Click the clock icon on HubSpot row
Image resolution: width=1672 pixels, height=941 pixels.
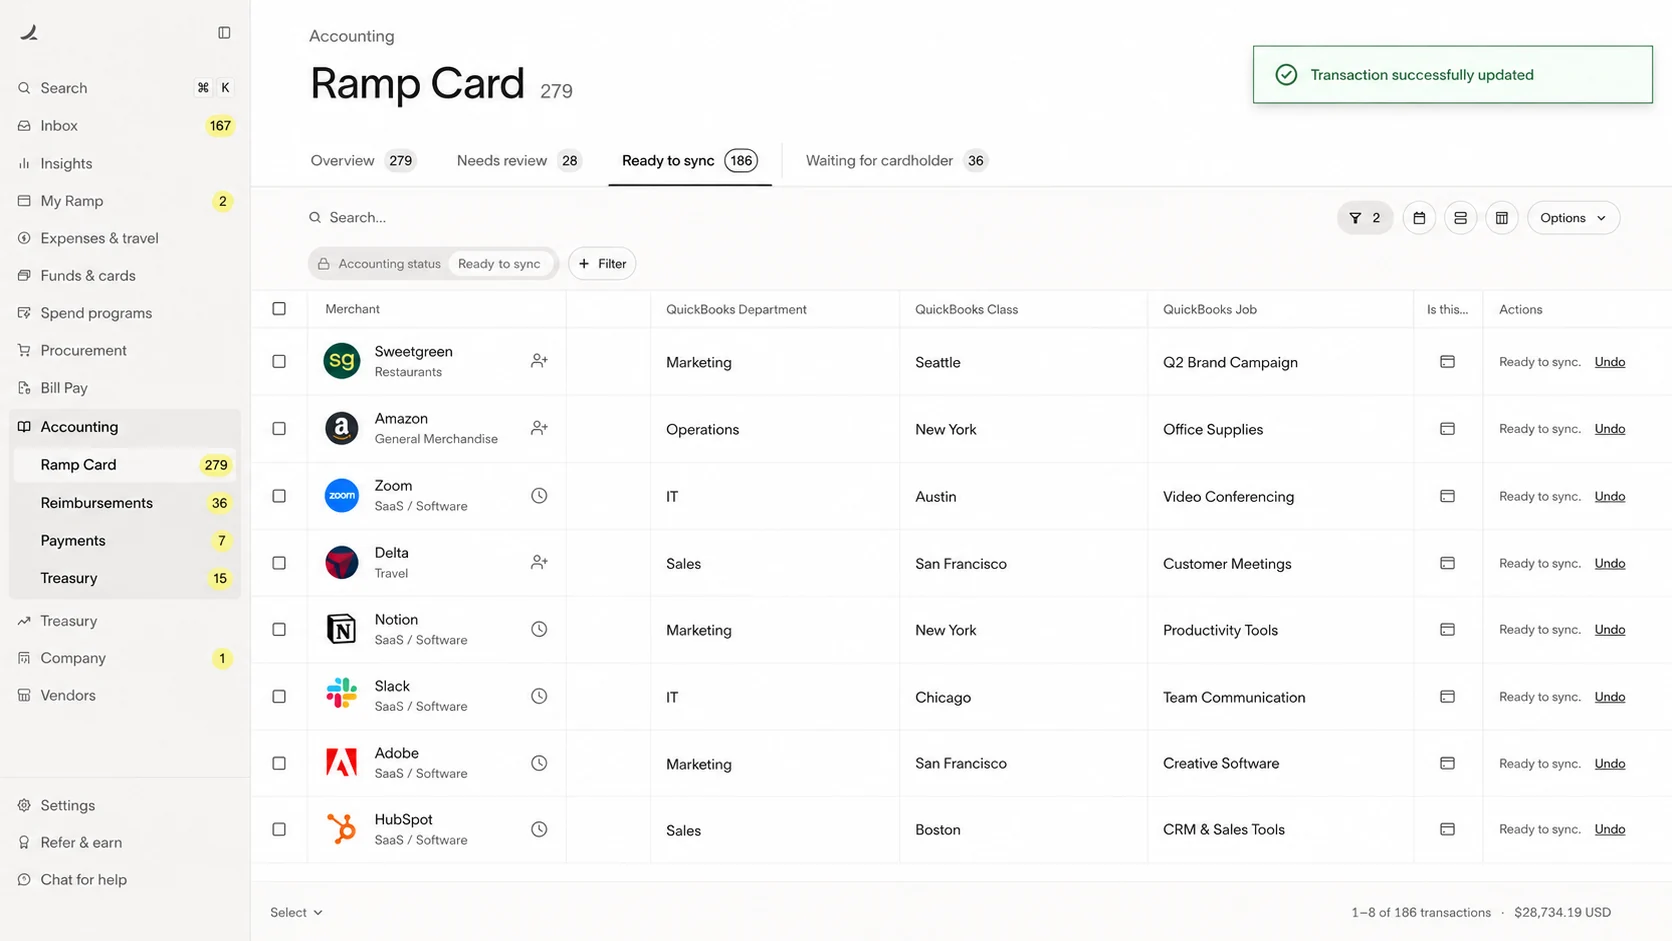tap(539, 829)
